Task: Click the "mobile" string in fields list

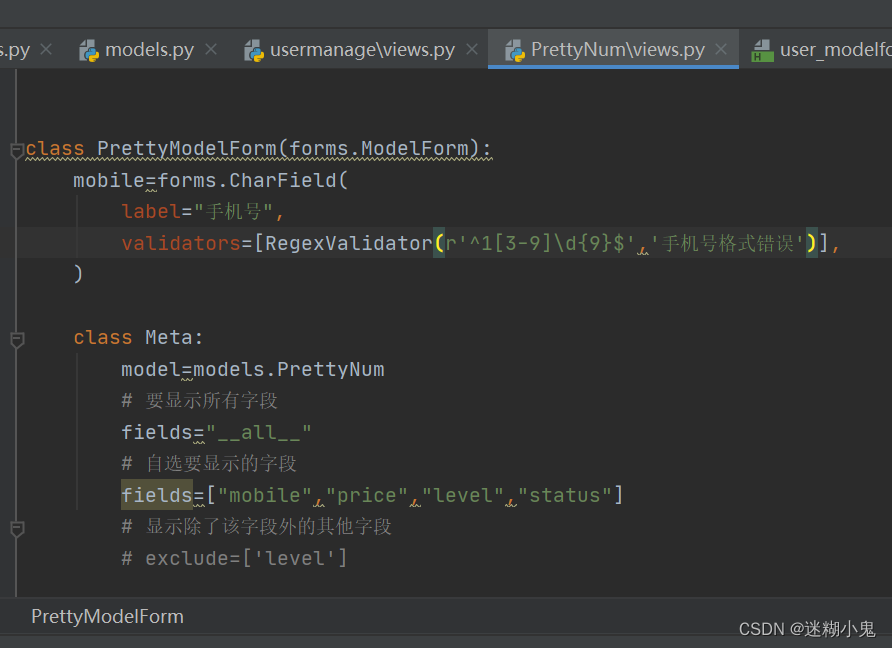Action: click(x=265, y=495)
